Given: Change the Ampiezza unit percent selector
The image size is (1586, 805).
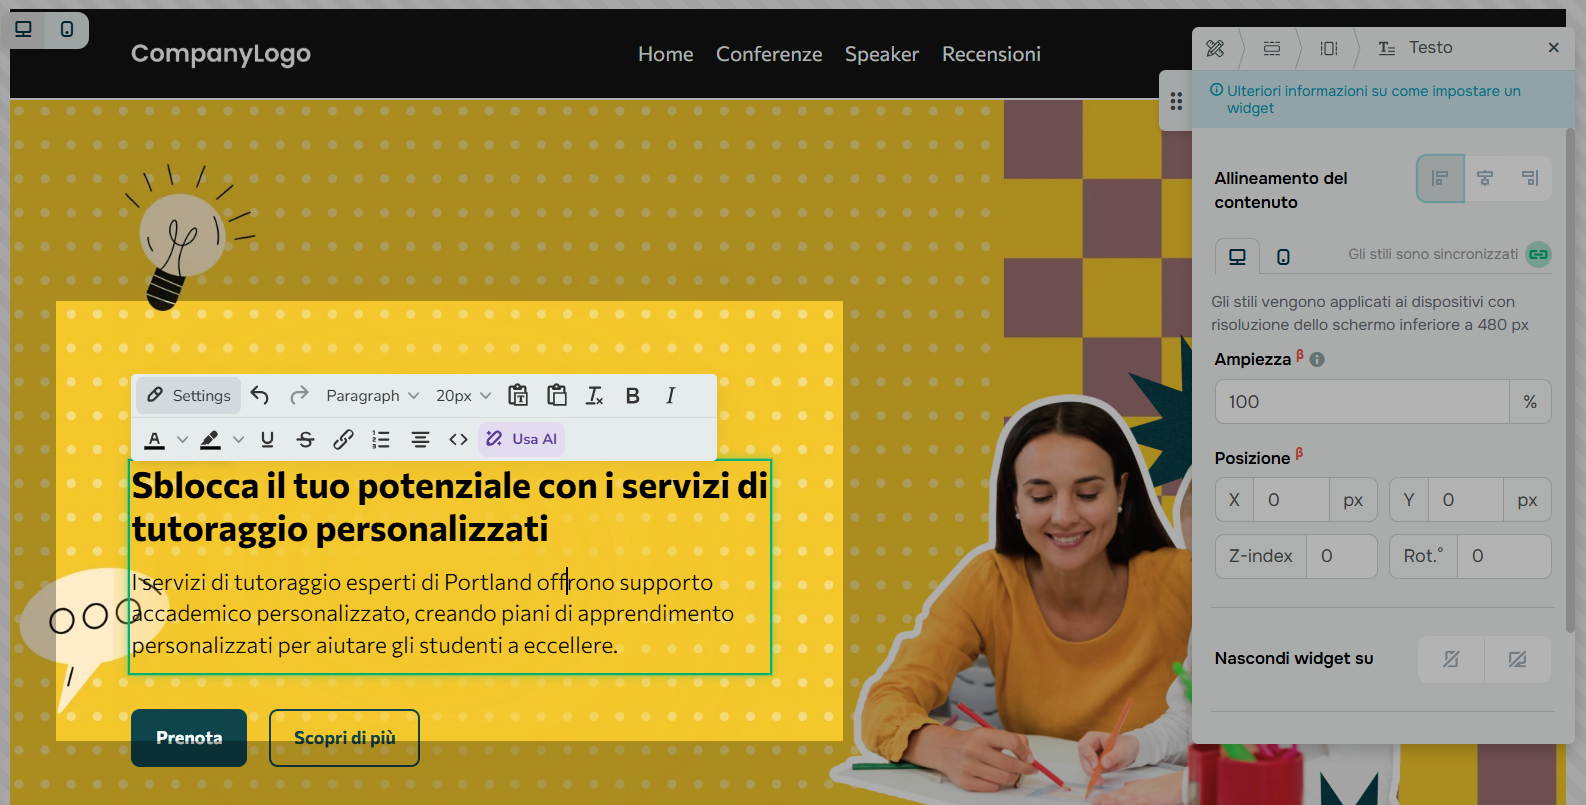Looking at the screenshot, I should pos(1530,402).
